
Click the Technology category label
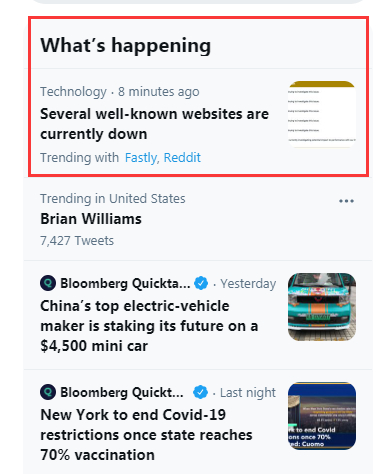pyautogui.click(x=73, y=92)
